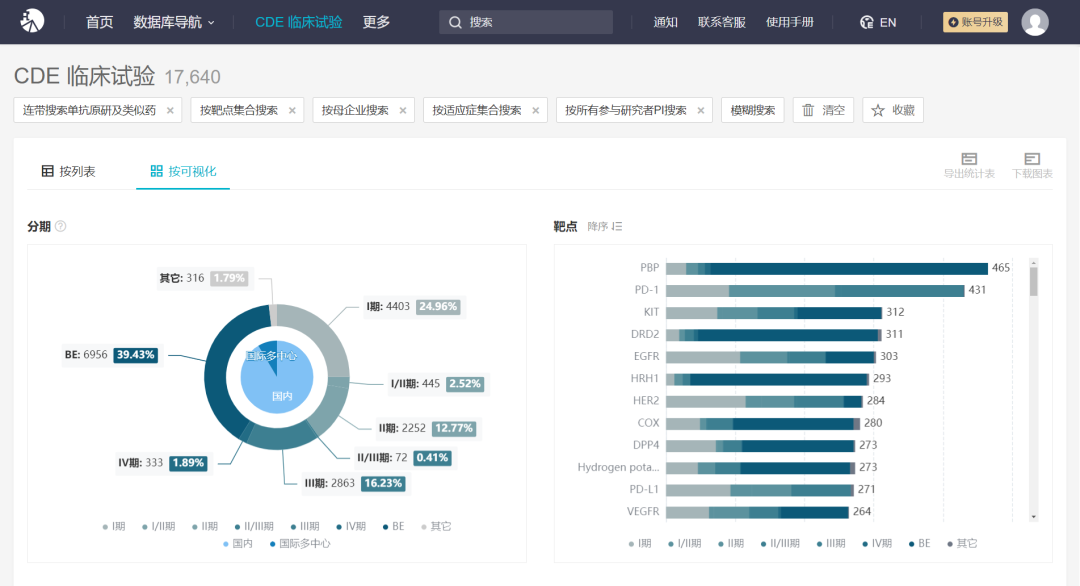Click the 24.96% I期 percentage label
The image size is (1080, 586).
point(438,306)
